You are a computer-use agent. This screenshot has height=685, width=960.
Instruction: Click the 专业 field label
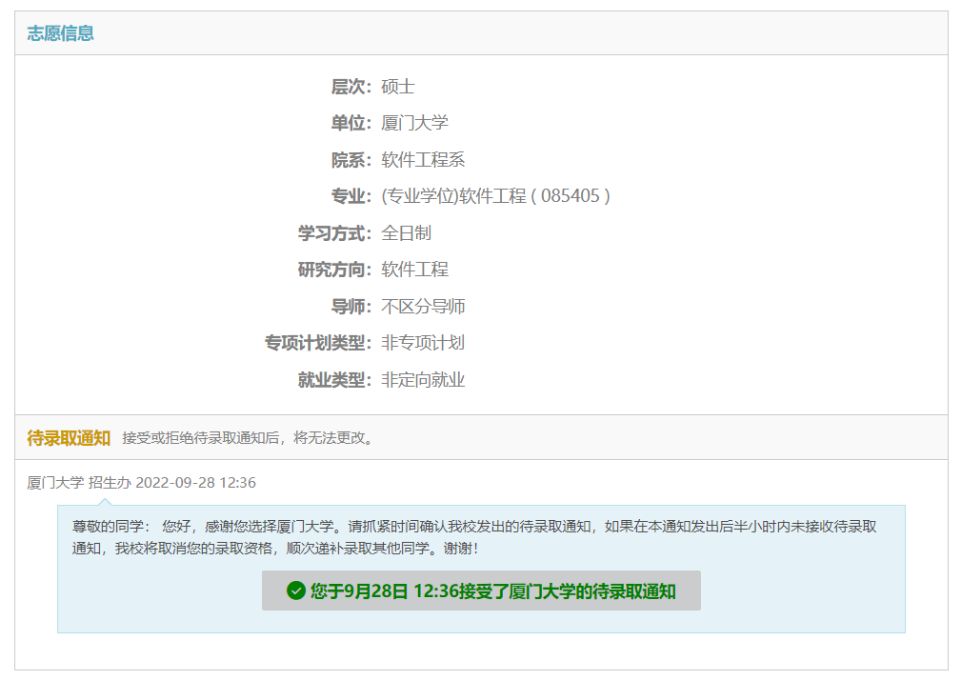pos(351,196)
